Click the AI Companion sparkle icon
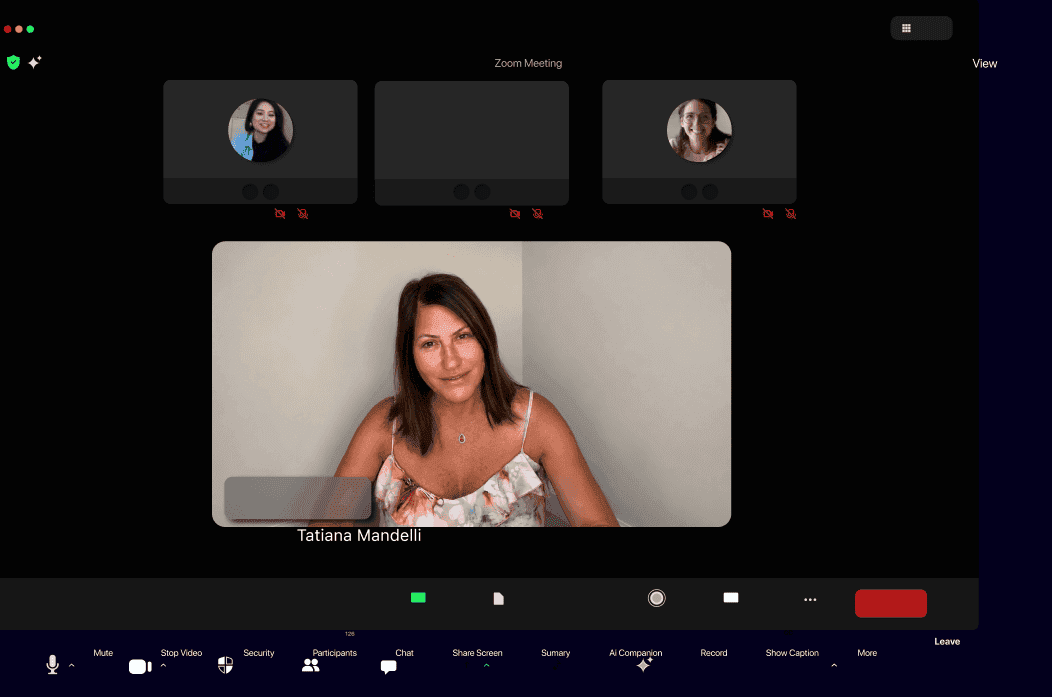The height and width of the screenshot is (697, 1052). [x=644, y=664]
